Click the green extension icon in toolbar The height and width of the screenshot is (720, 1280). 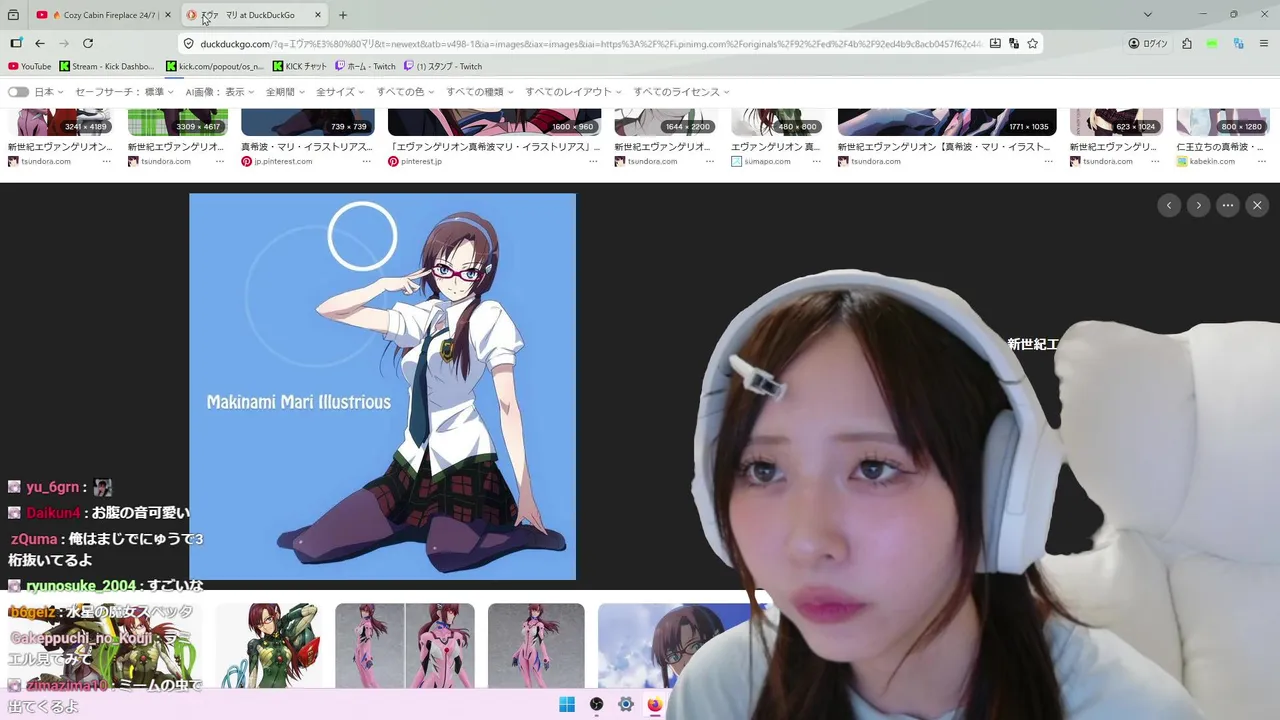pos(1212,43)
